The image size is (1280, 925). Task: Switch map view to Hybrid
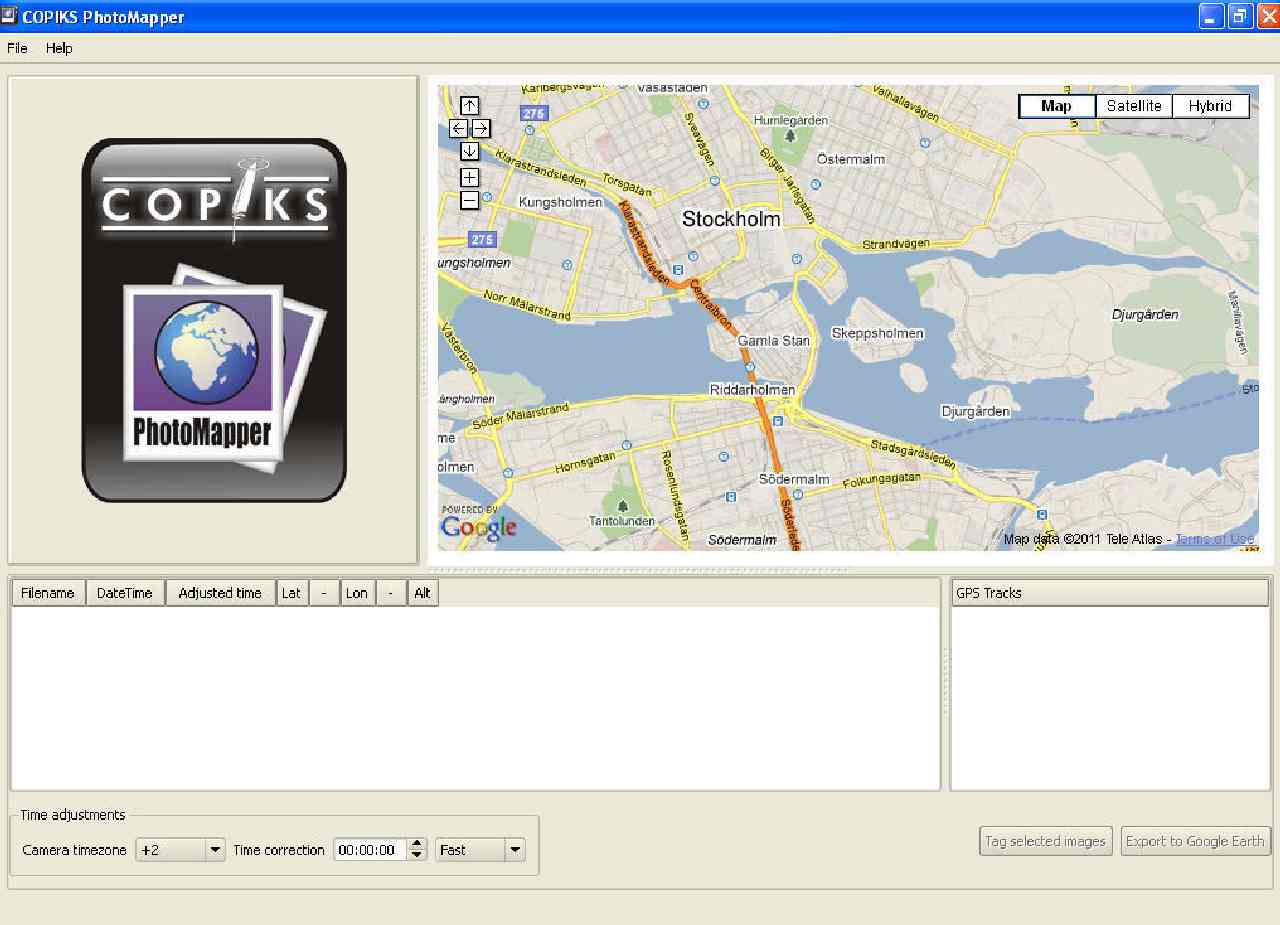(x=1210, y=106)
